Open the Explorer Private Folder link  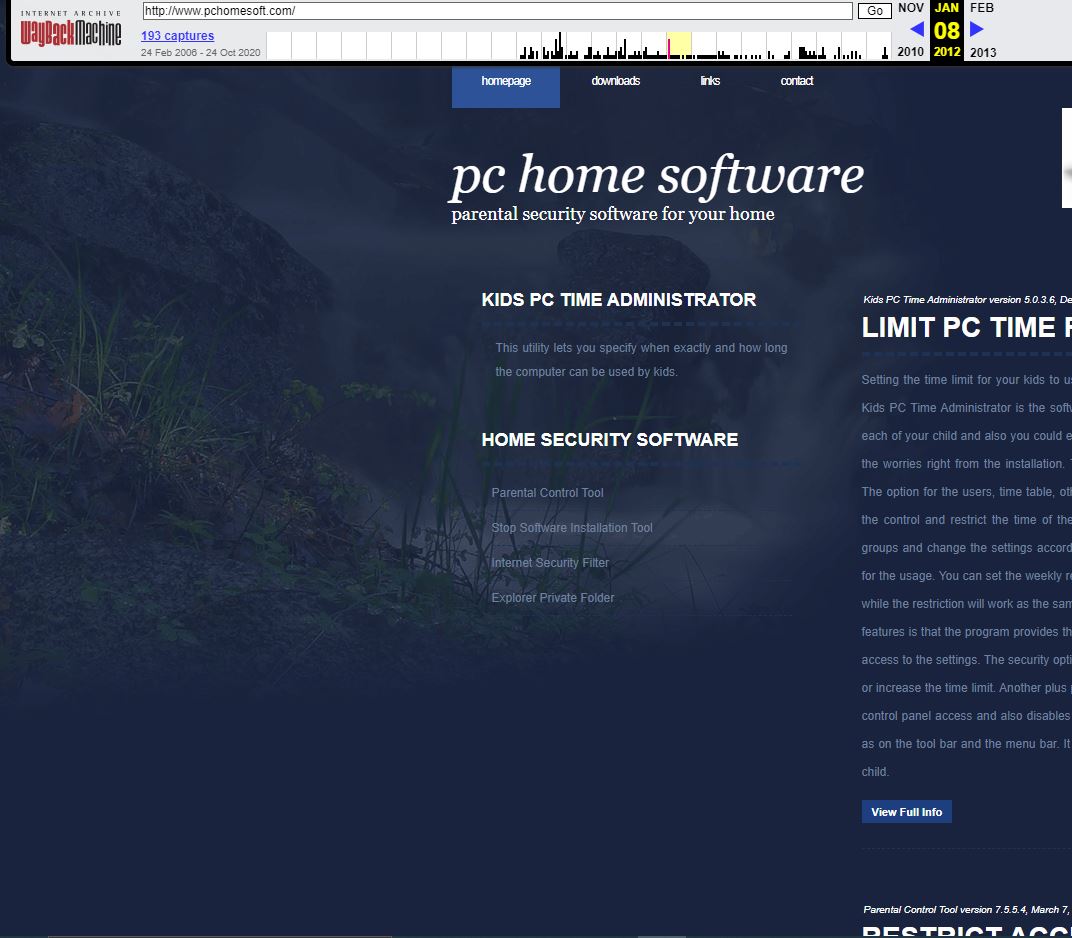pyautogui.click(x=553, y=598)
